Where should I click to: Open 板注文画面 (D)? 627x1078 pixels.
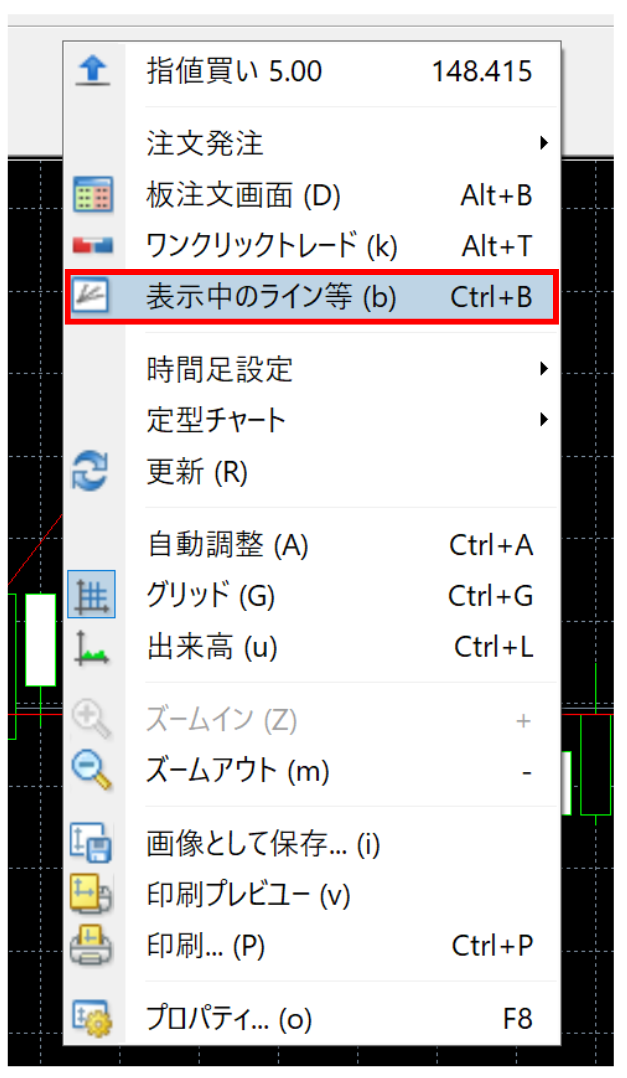(312, 195)
